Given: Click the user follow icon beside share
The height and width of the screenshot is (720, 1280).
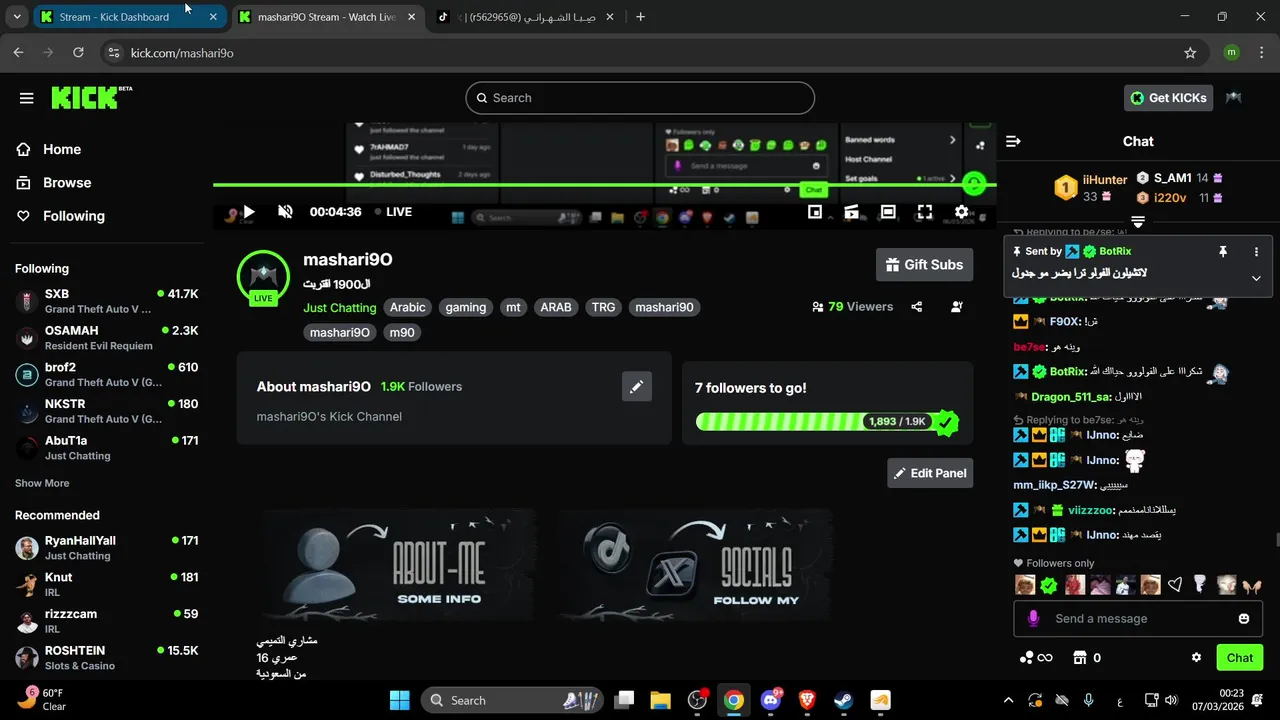Looking at the screenshot, I should [x=958, y=307].
